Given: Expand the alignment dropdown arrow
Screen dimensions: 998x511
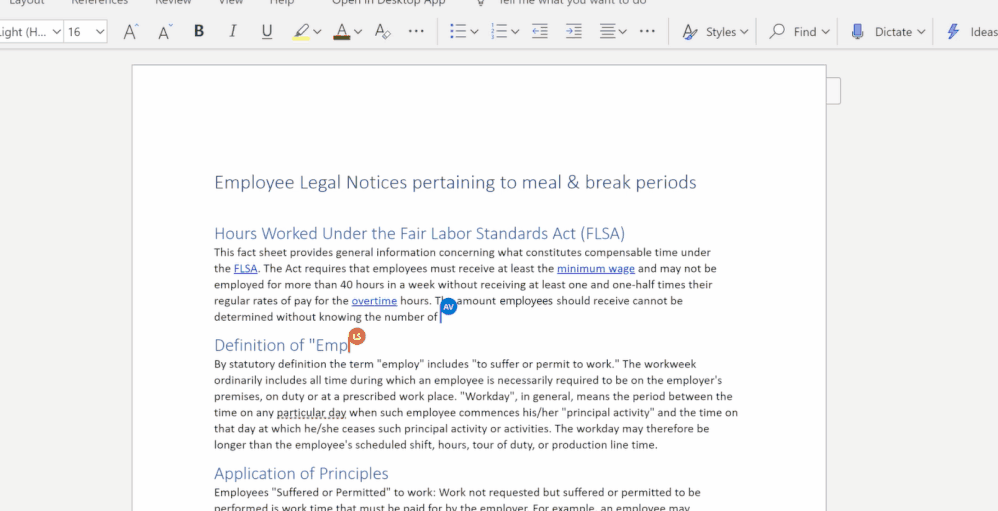Looking at the screenshot, I should [x=622, y=32].
